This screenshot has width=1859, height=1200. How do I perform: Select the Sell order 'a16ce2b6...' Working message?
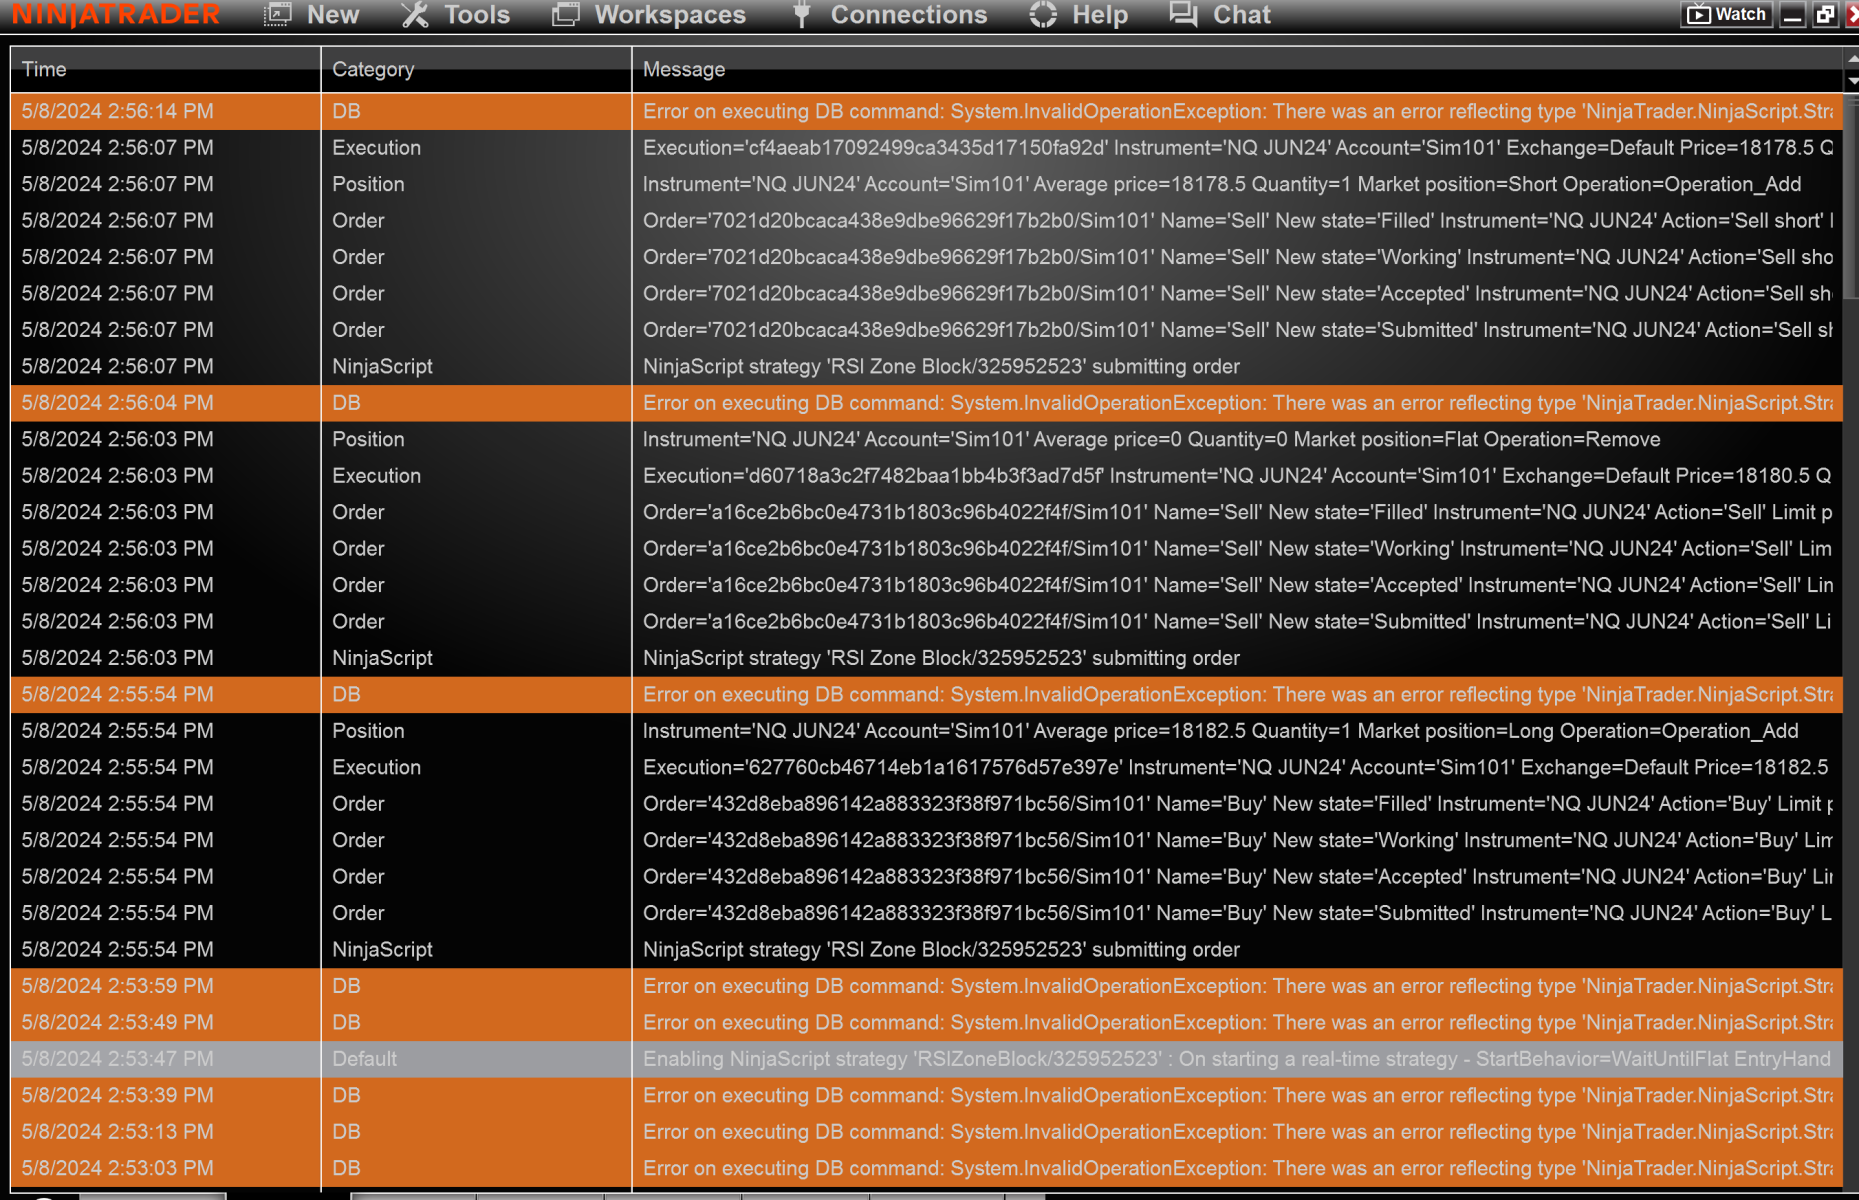[x=1237, y=549]
